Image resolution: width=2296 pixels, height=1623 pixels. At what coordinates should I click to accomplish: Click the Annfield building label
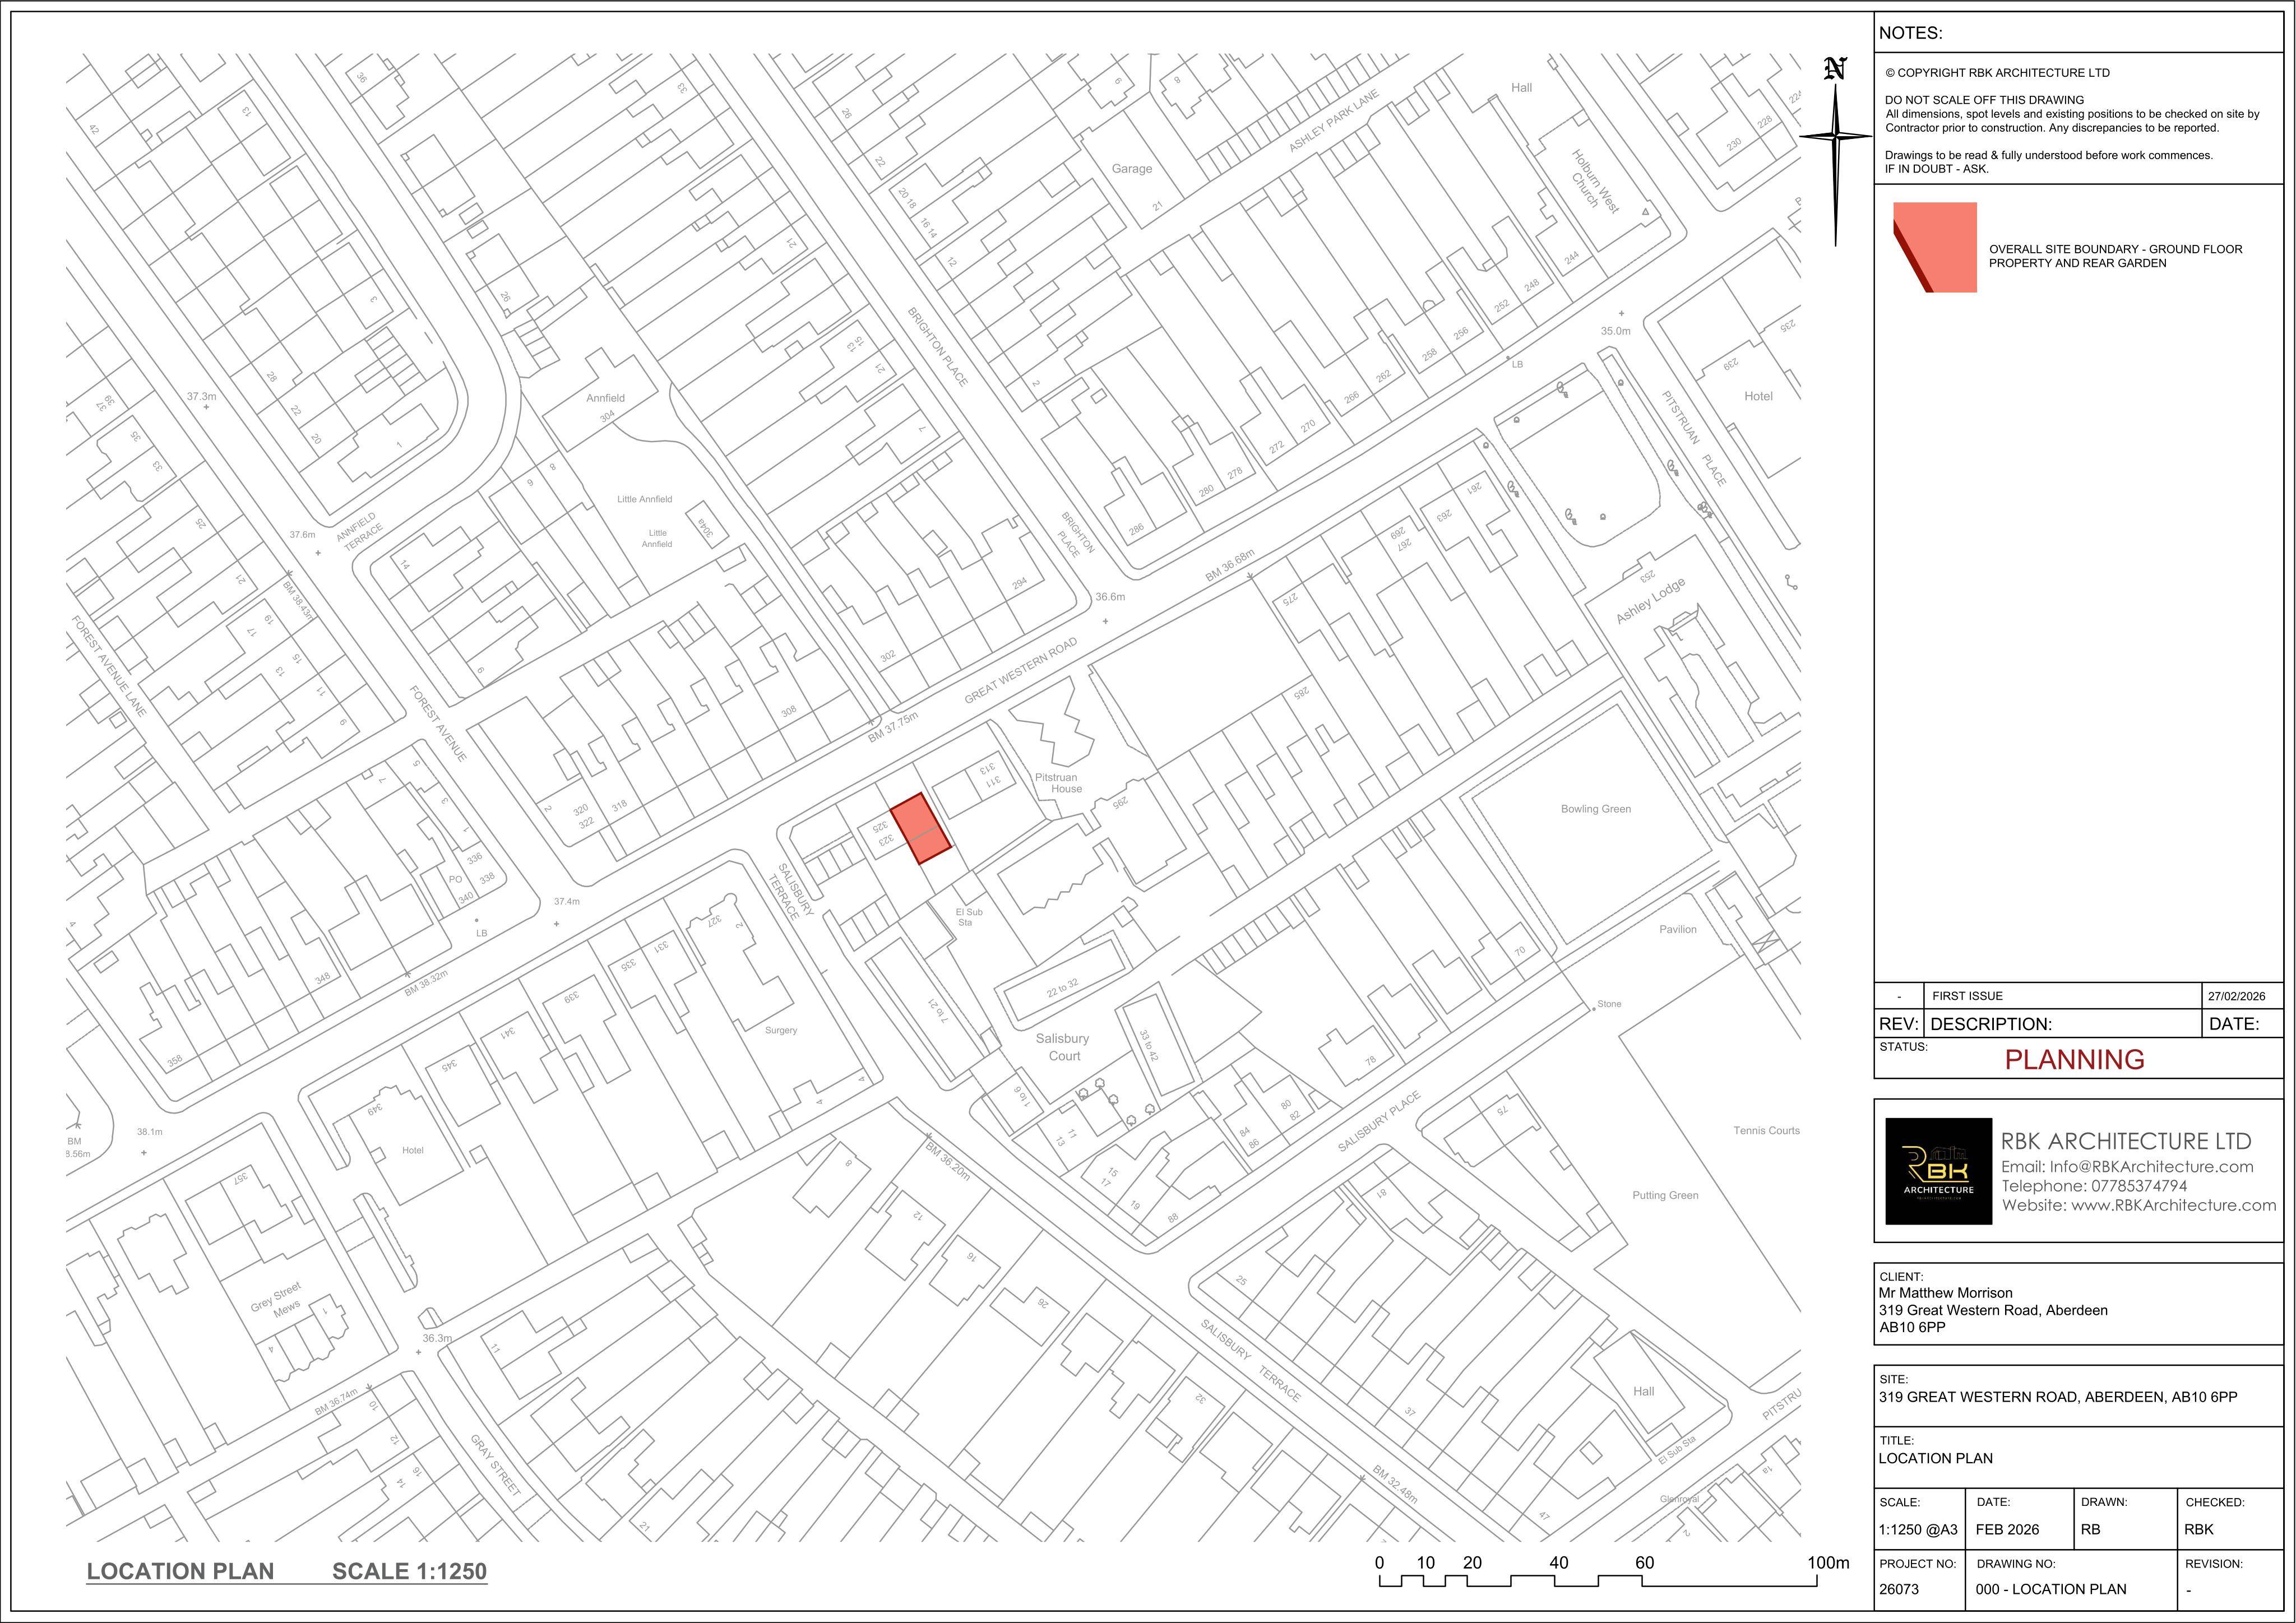tap(605, 398)
